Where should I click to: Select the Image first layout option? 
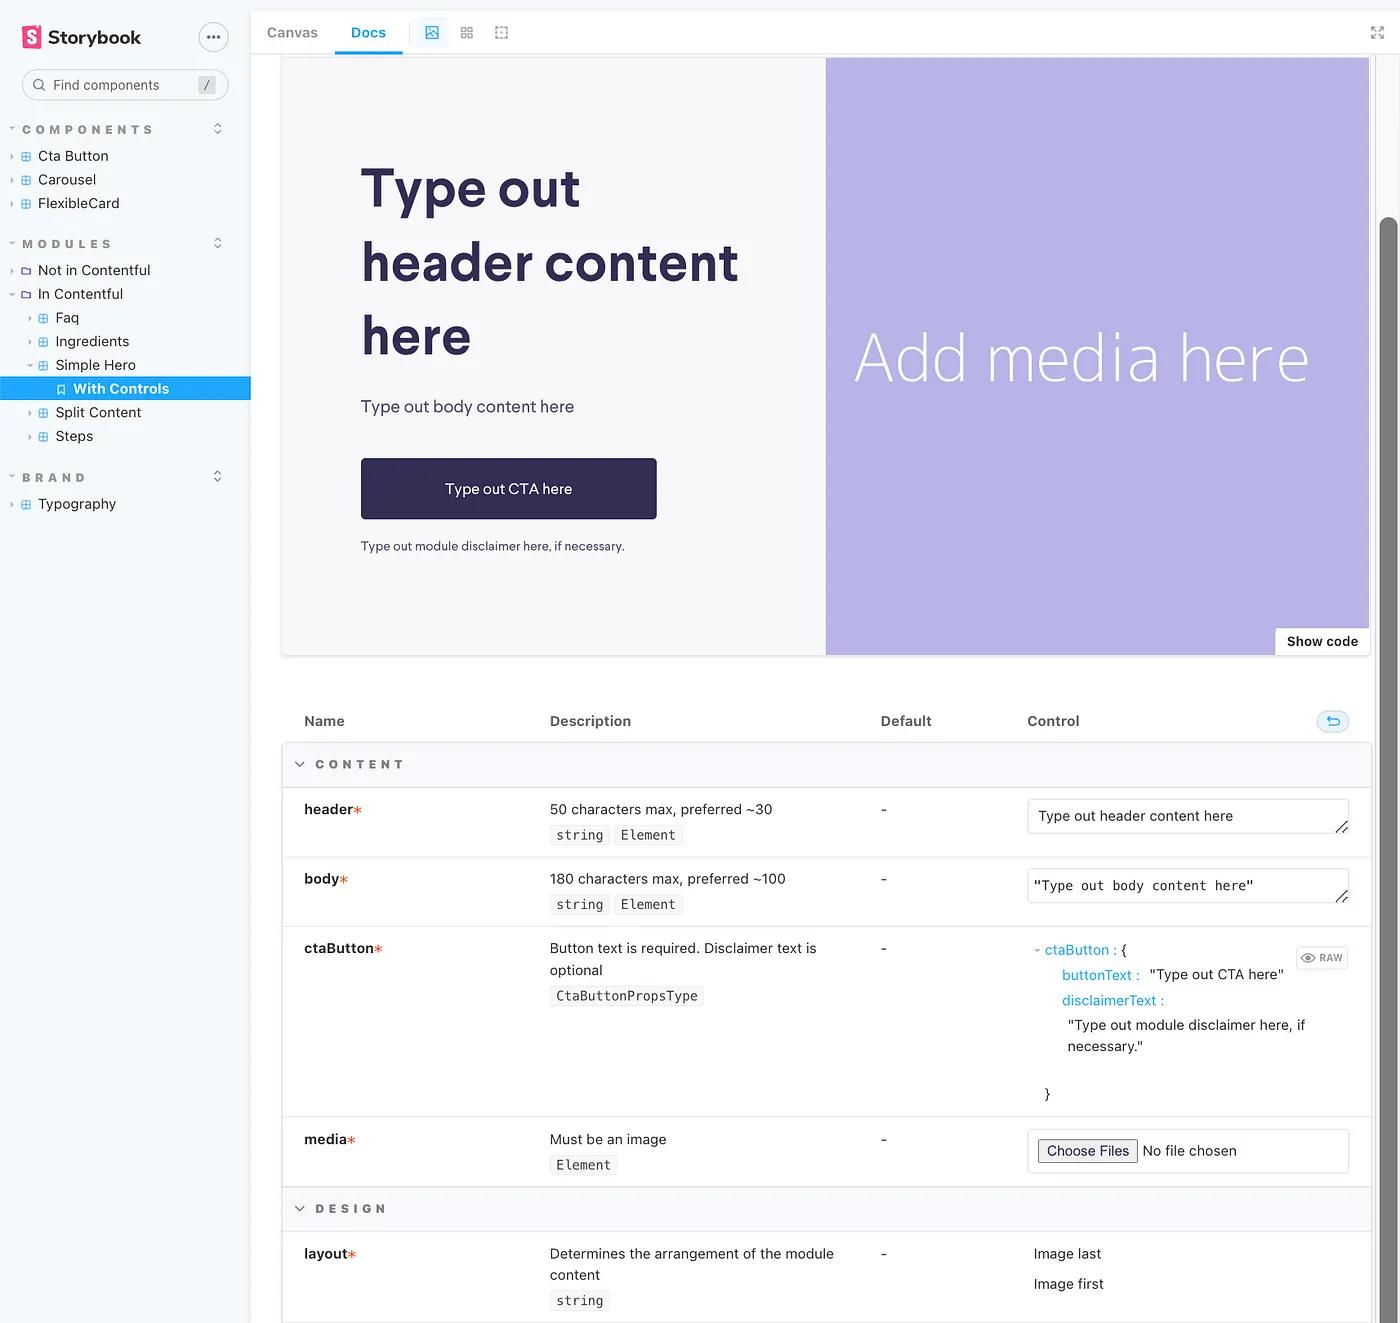tap(1068, 1283)
